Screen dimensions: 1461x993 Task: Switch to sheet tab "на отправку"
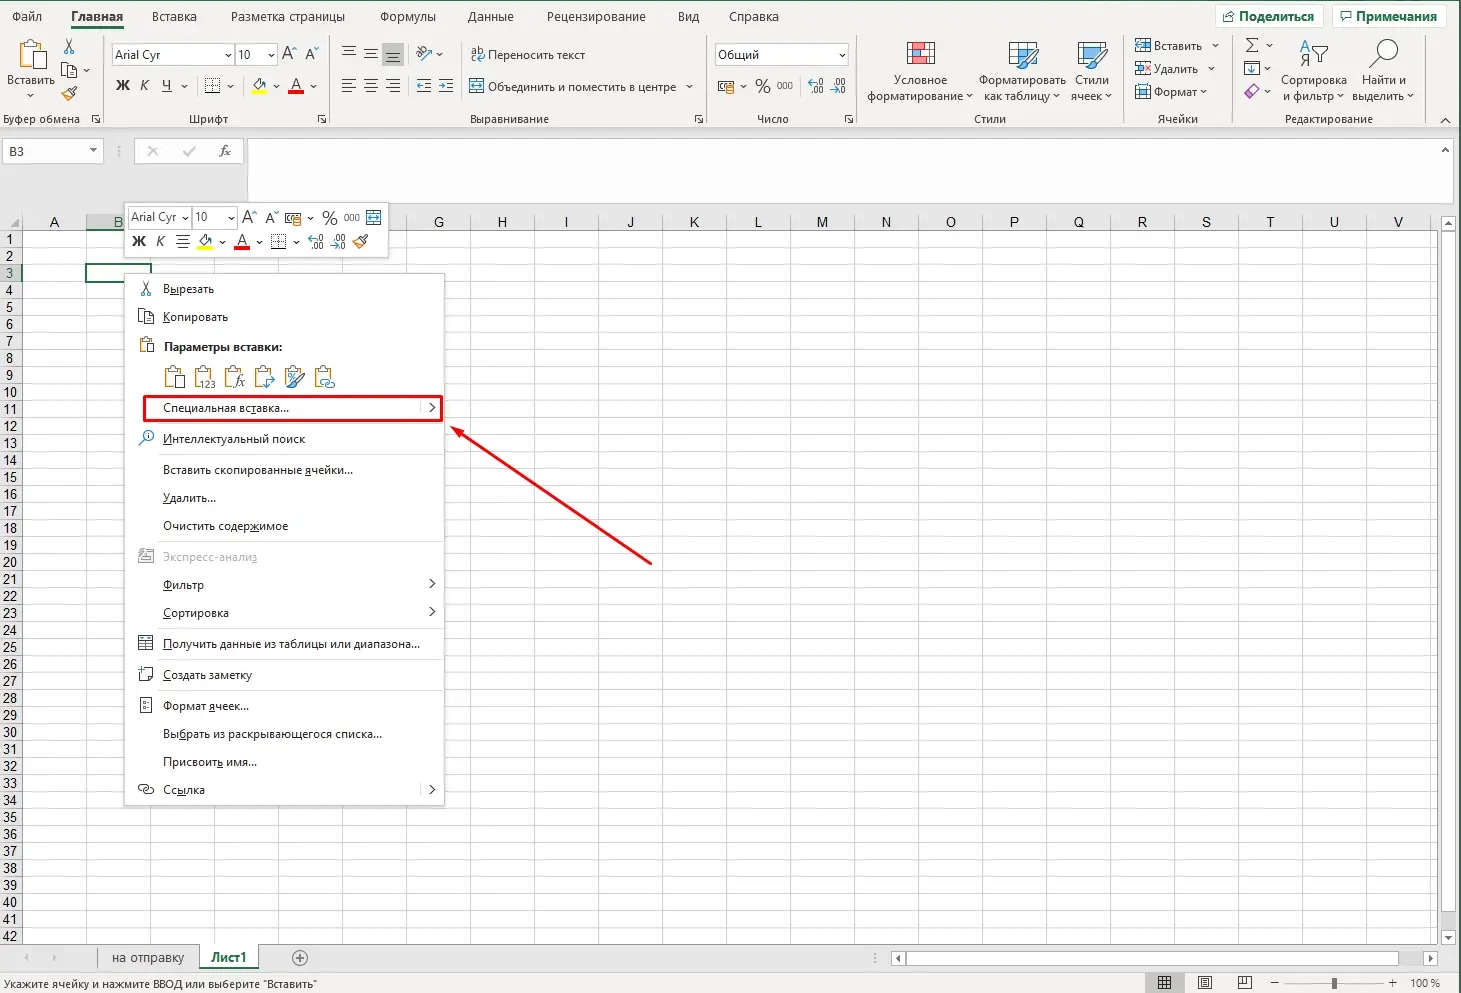pos(148,958)
